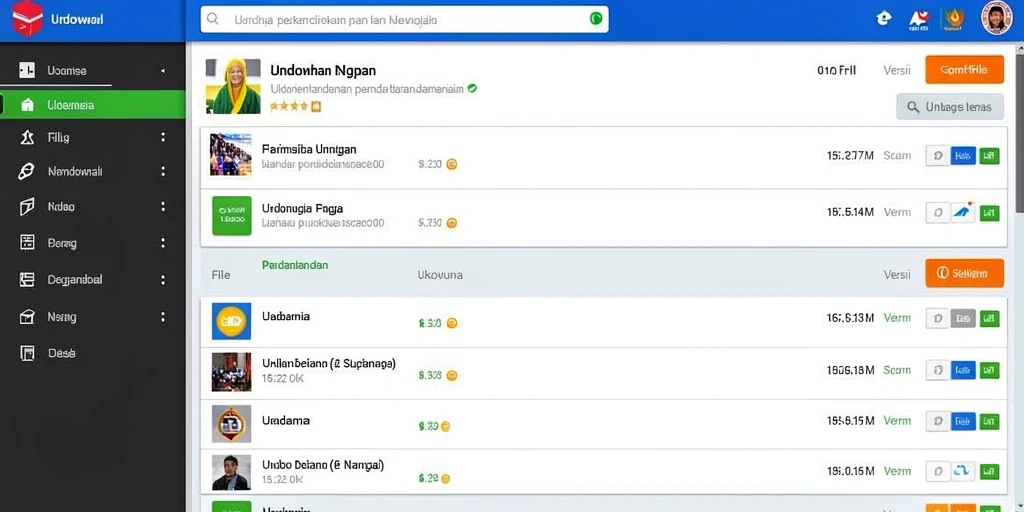Viewport: 1024px width, 512px height.
Task: Expand options dots next to Filig
Action: tap(163, 137)
